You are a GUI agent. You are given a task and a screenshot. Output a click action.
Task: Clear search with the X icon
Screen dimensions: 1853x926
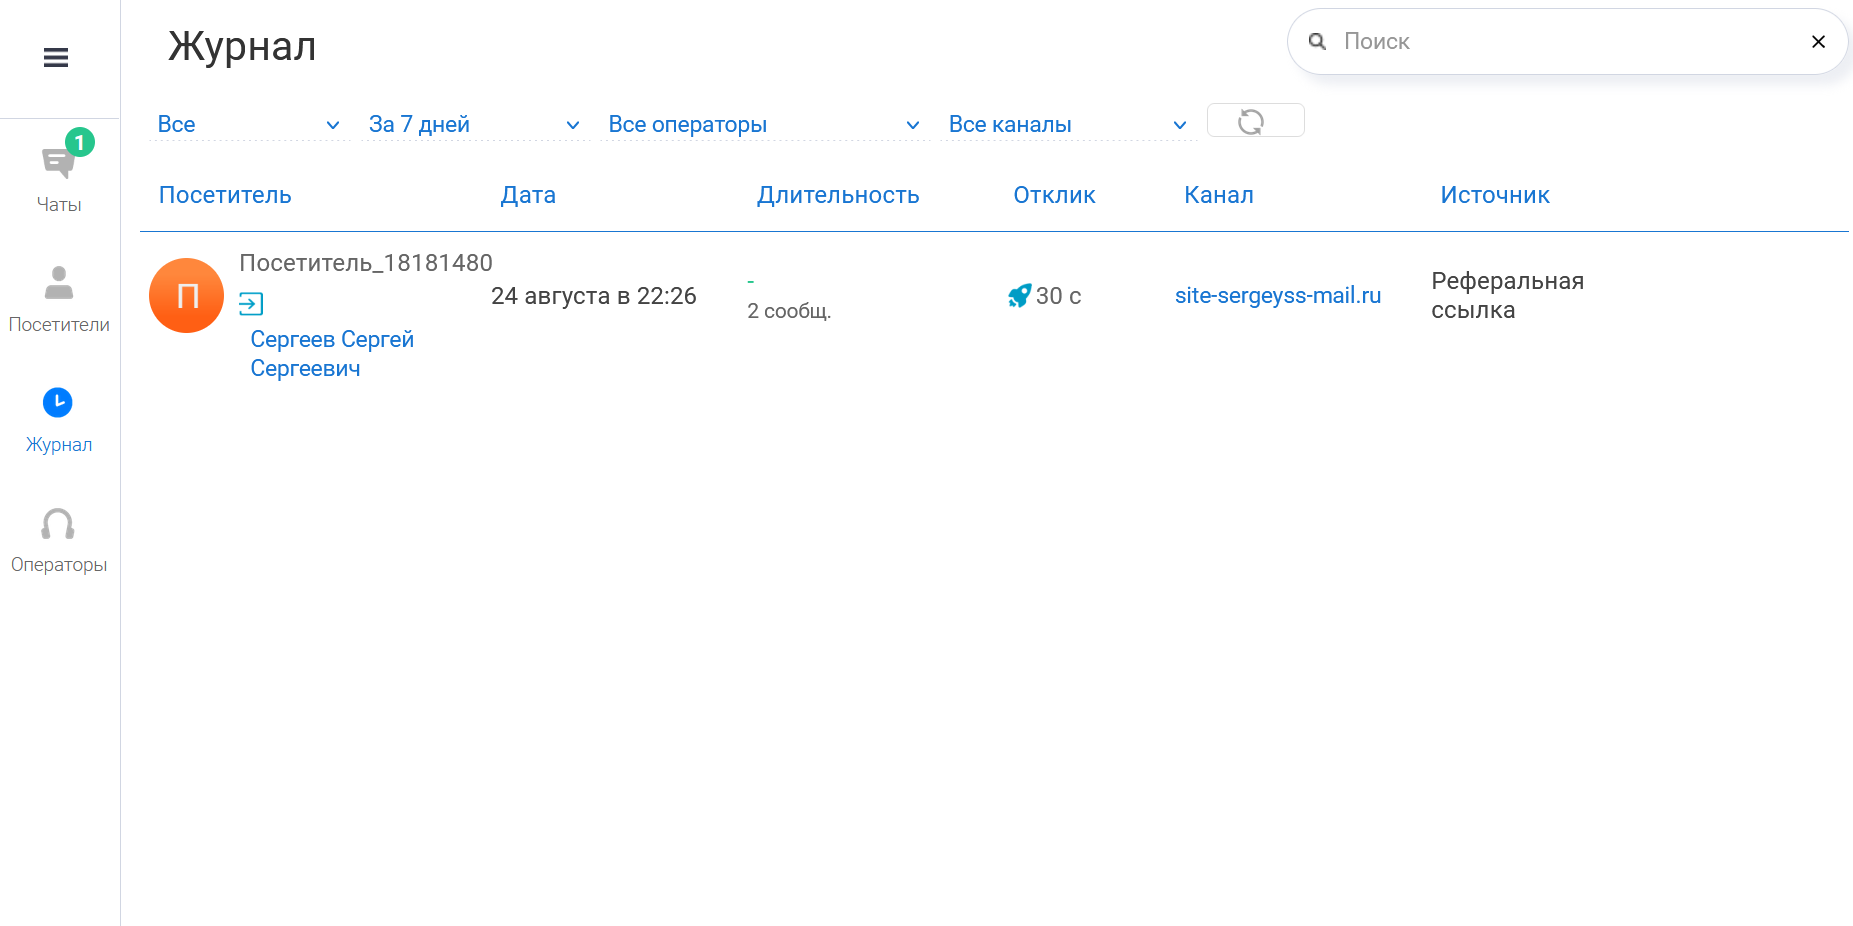point(1818,42)
